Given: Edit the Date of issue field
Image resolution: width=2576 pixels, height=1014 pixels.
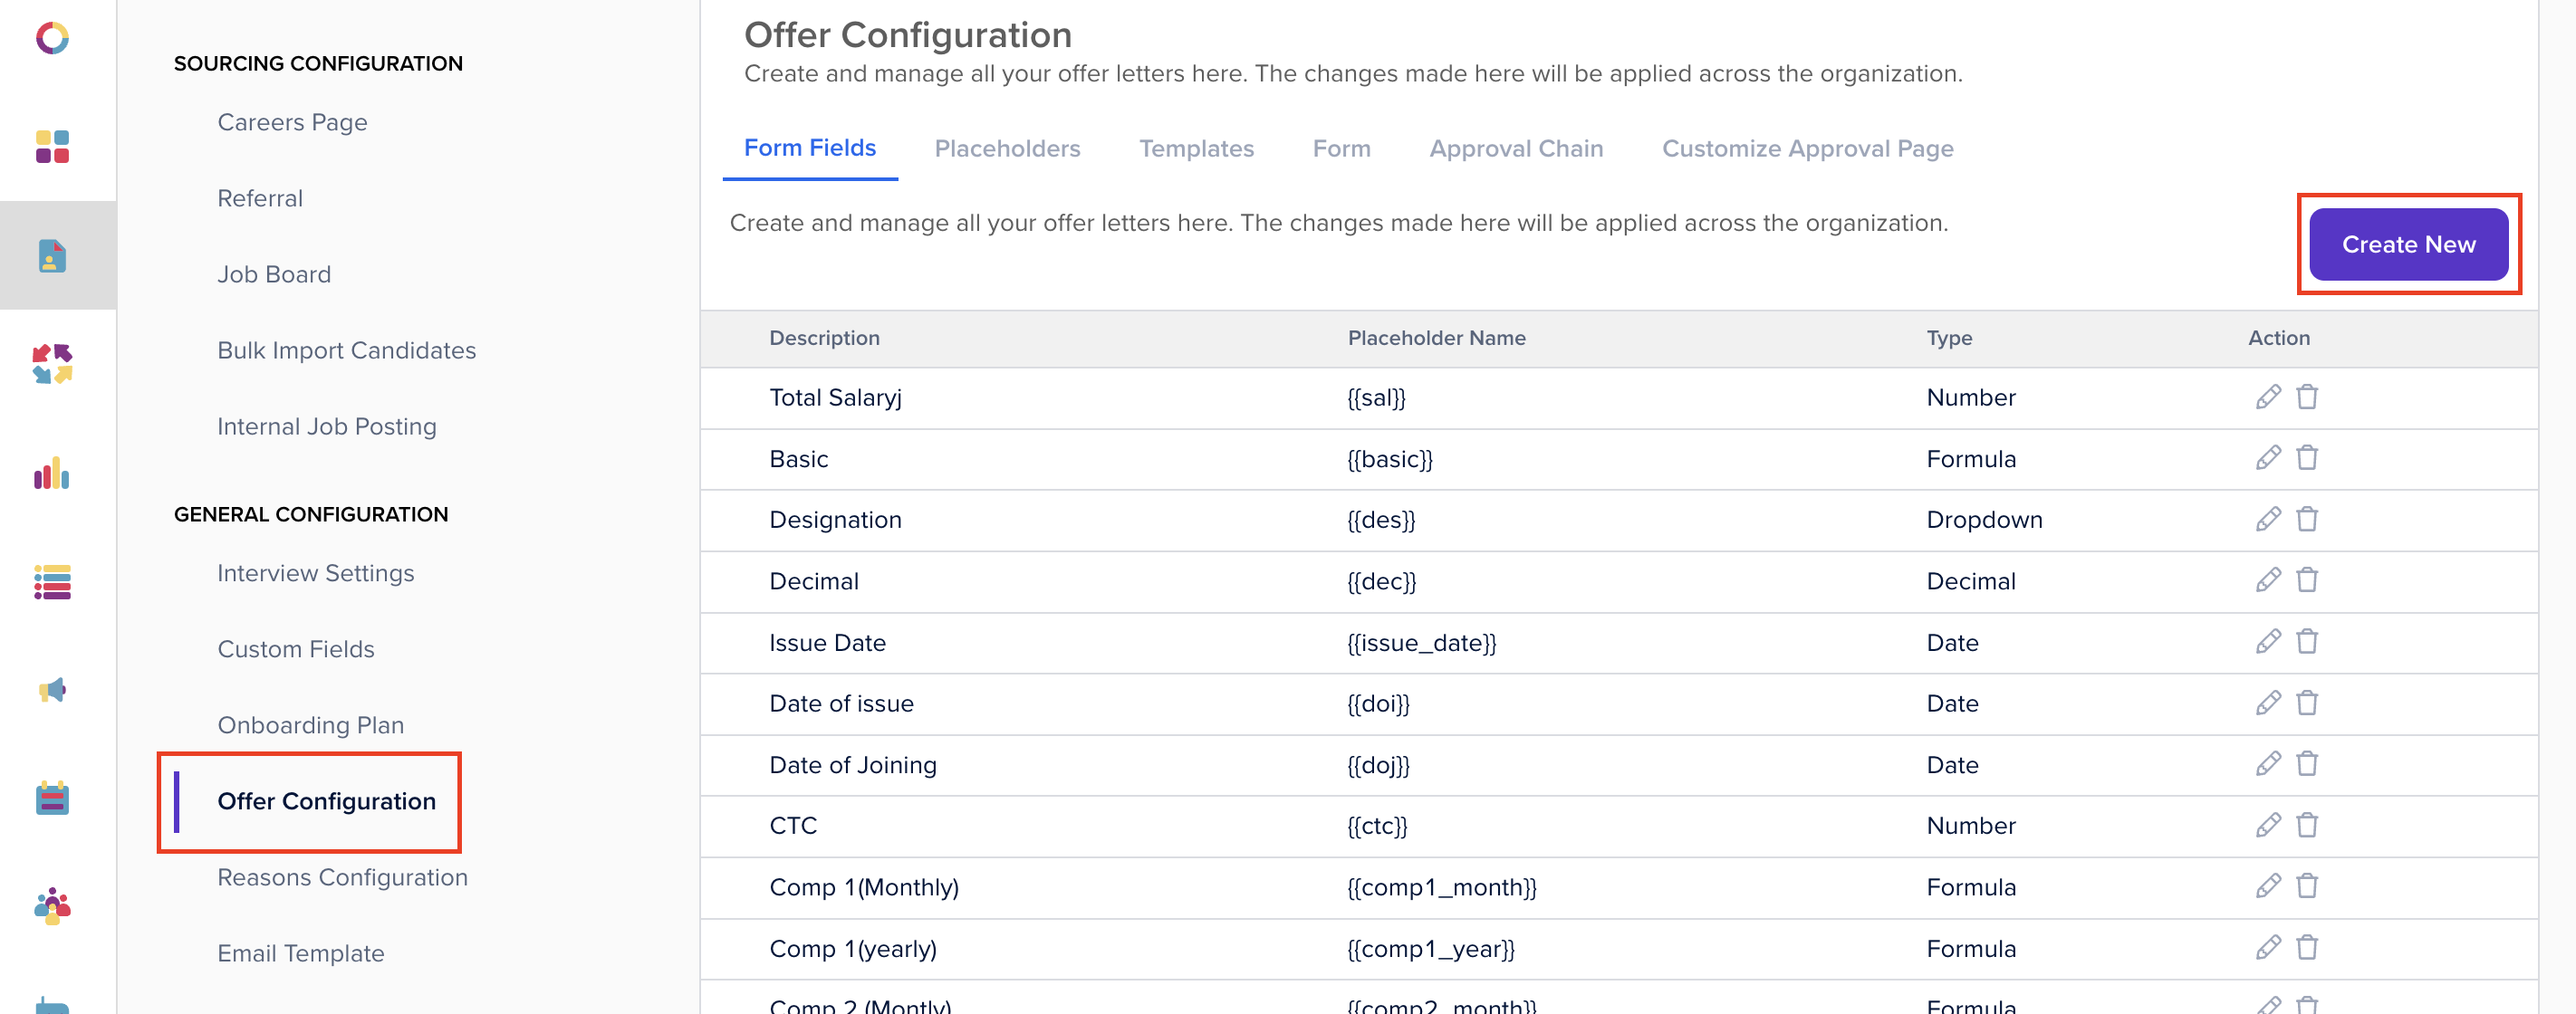Looking at the screenshot, I should click(x=2268, y=703).
